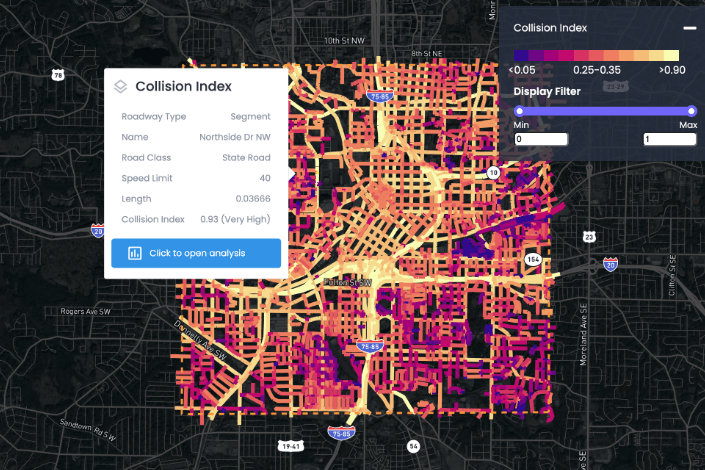Click the Route 154 highway shield

[535, 259]
